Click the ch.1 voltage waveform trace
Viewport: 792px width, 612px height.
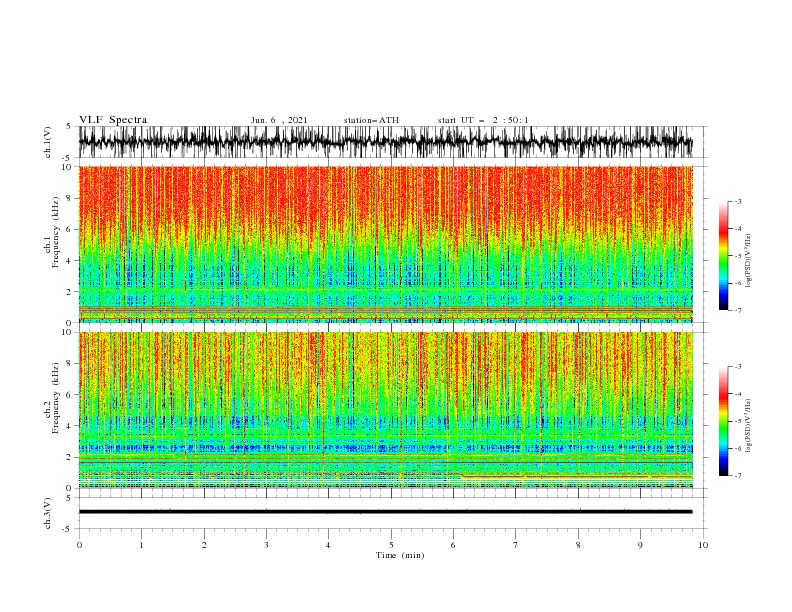pyautogui.click(x=385, y=142)
